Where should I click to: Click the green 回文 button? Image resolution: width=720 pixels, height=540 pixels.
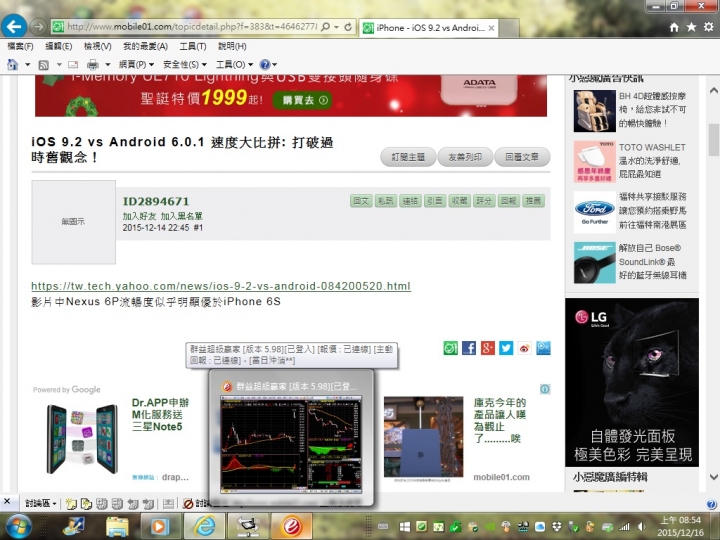(361, 201)
